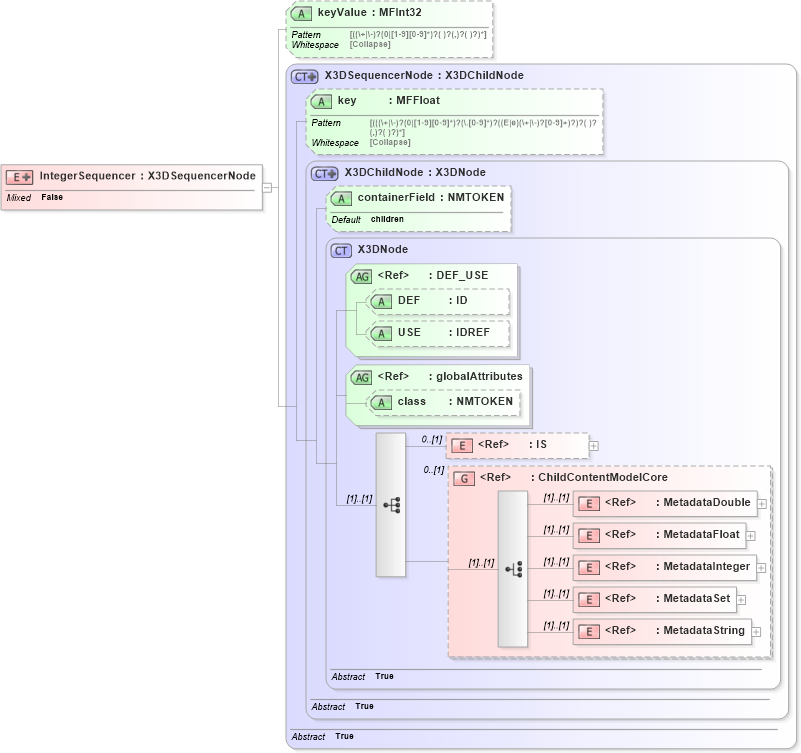Viewport: 801px width, 753px height.
Task: Select the keyValue : MFInt32 label
Action: point(369,12)
